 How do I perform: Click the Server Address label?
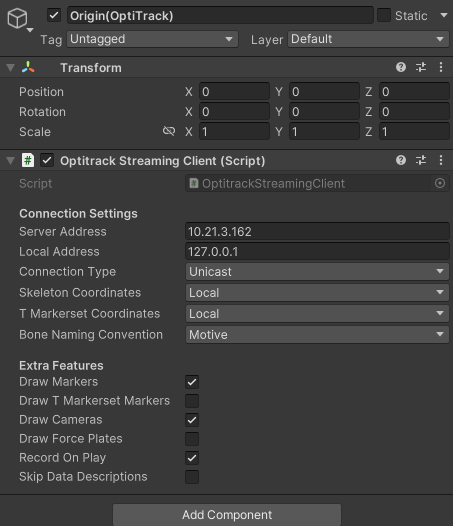pyautogui.click(x=63, y=231)
